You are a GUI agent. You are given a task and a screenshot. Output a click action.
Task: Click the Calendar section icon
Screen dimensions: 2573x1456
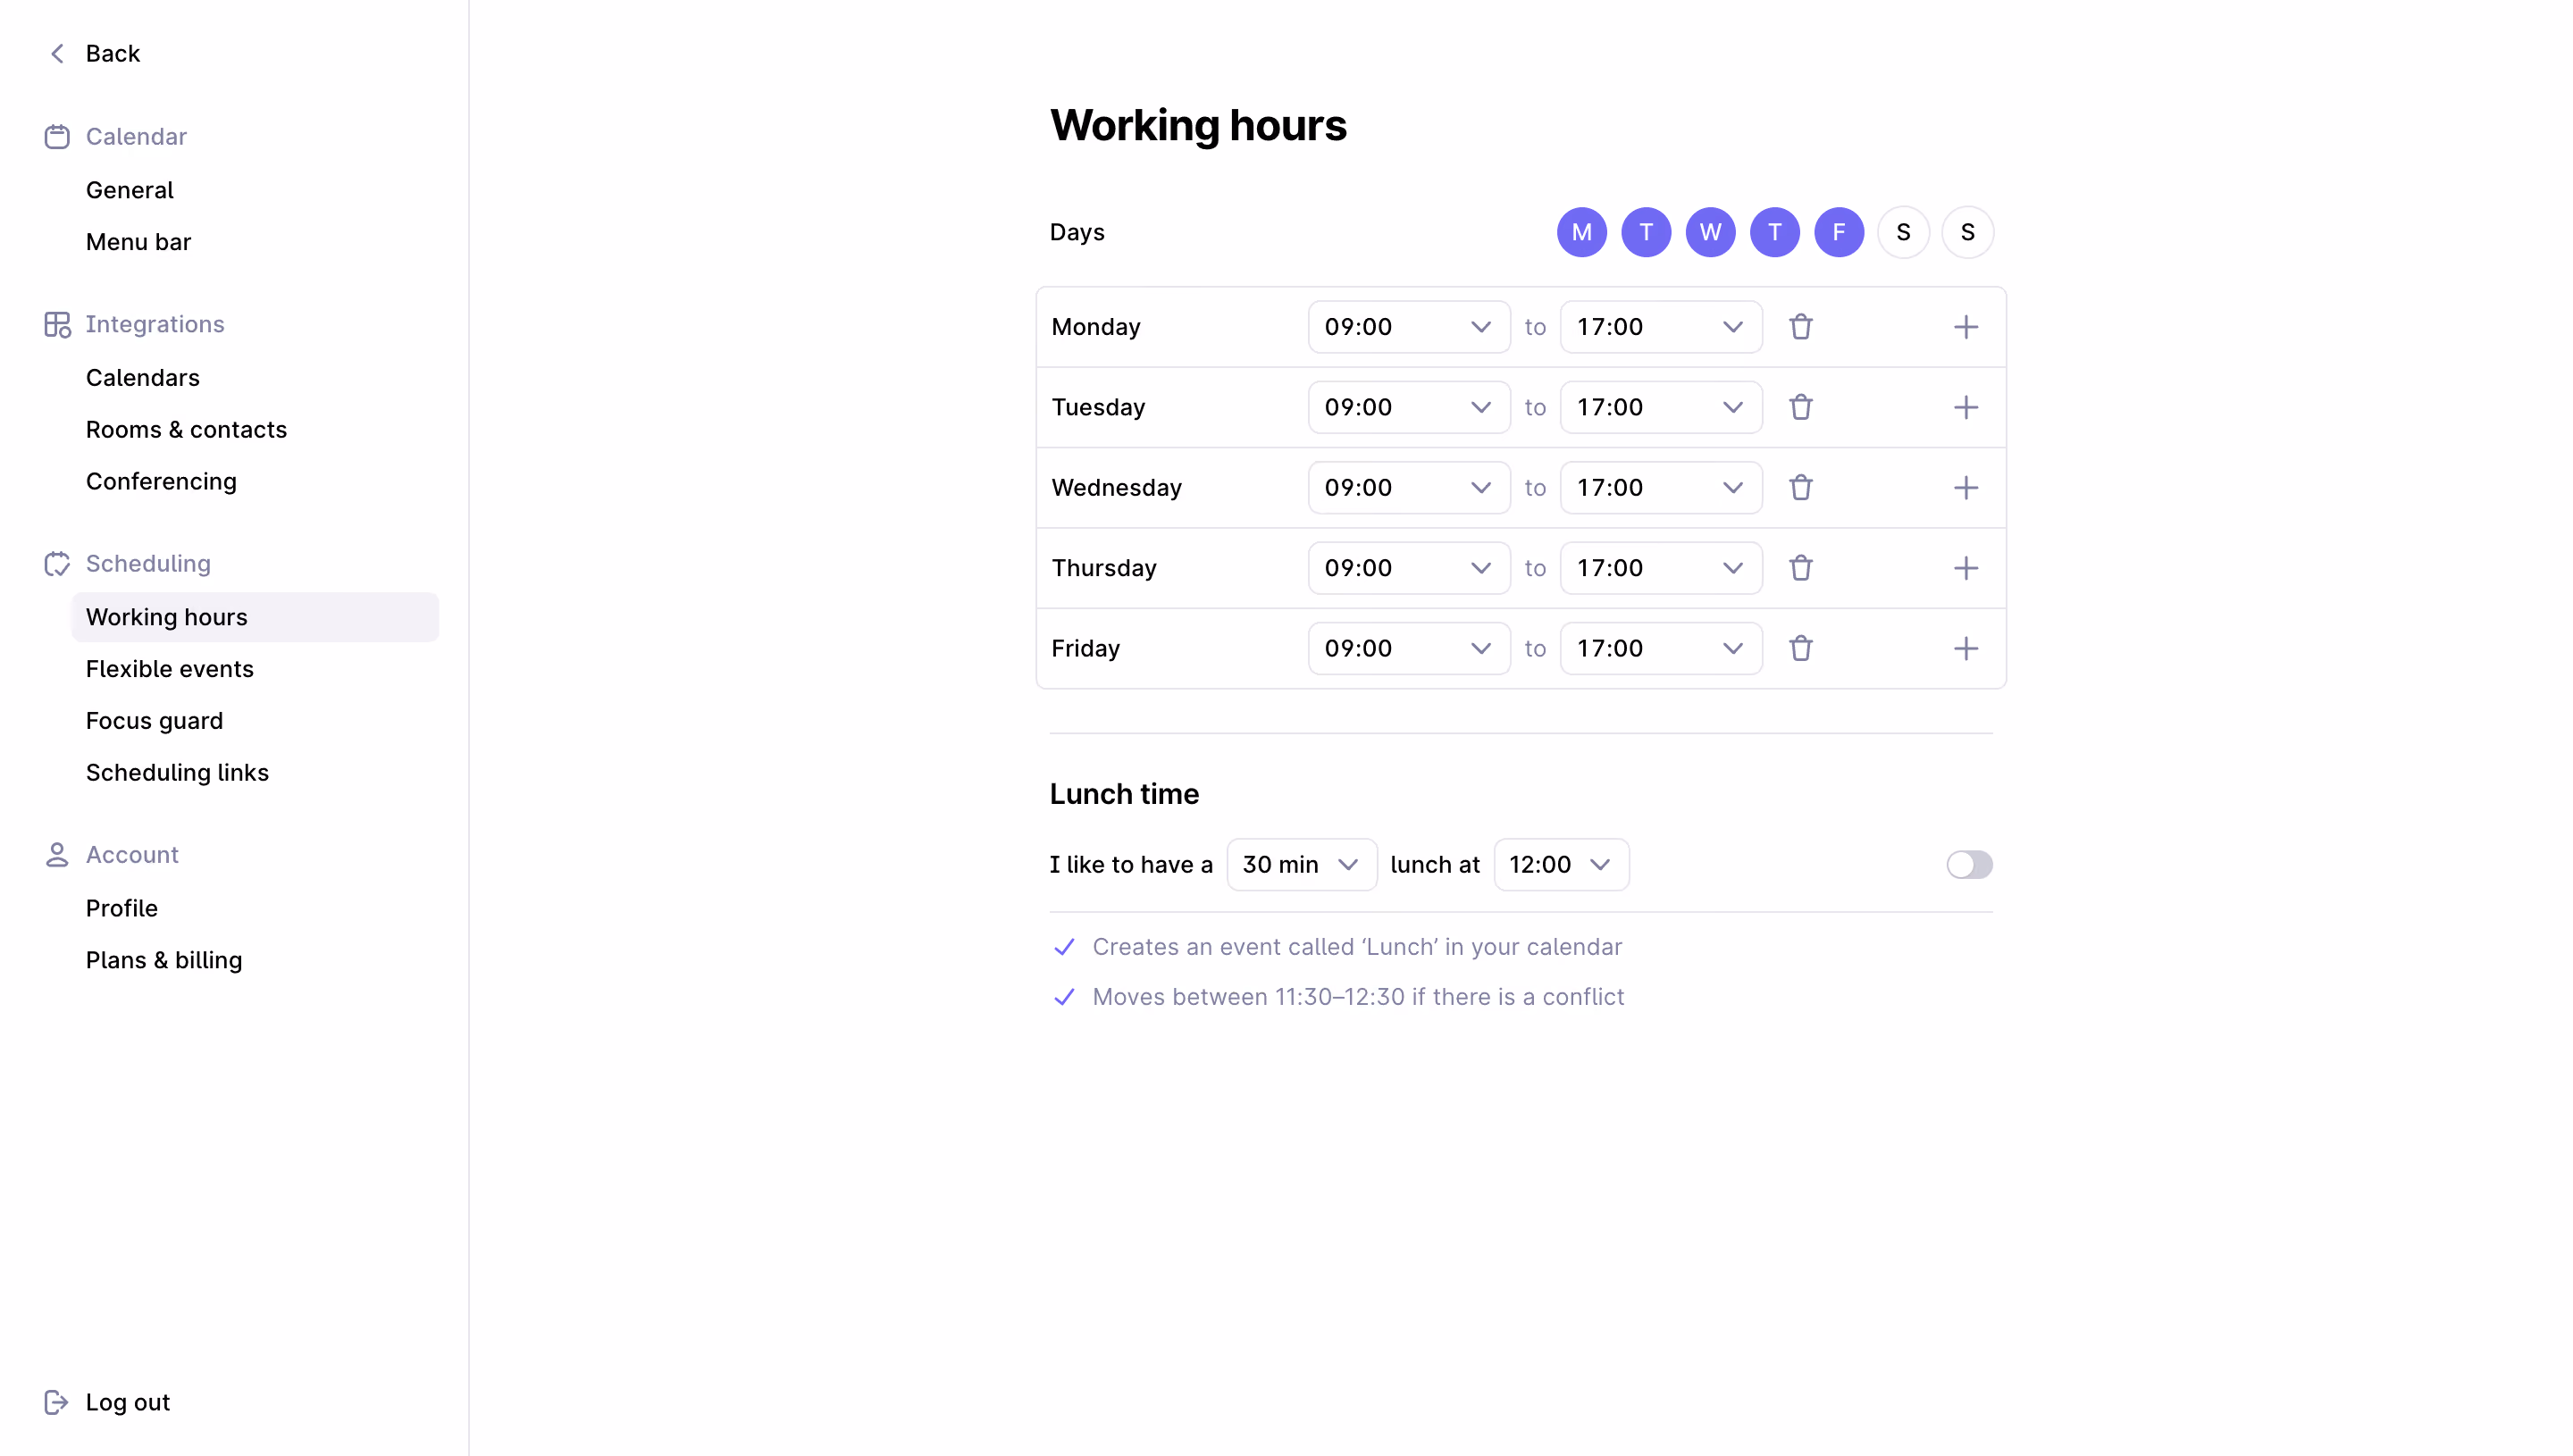pyautogui.click(x=57, y=136)
